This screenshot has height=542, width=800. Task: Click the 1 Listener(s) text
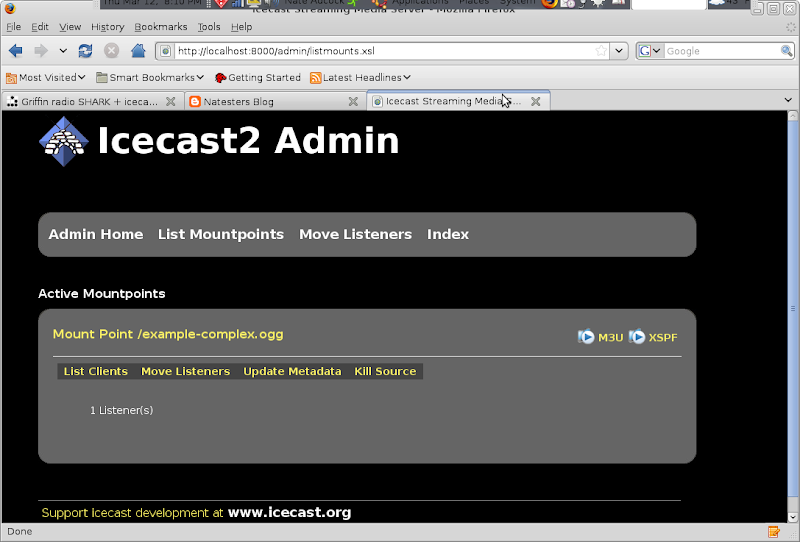point(121,410)
